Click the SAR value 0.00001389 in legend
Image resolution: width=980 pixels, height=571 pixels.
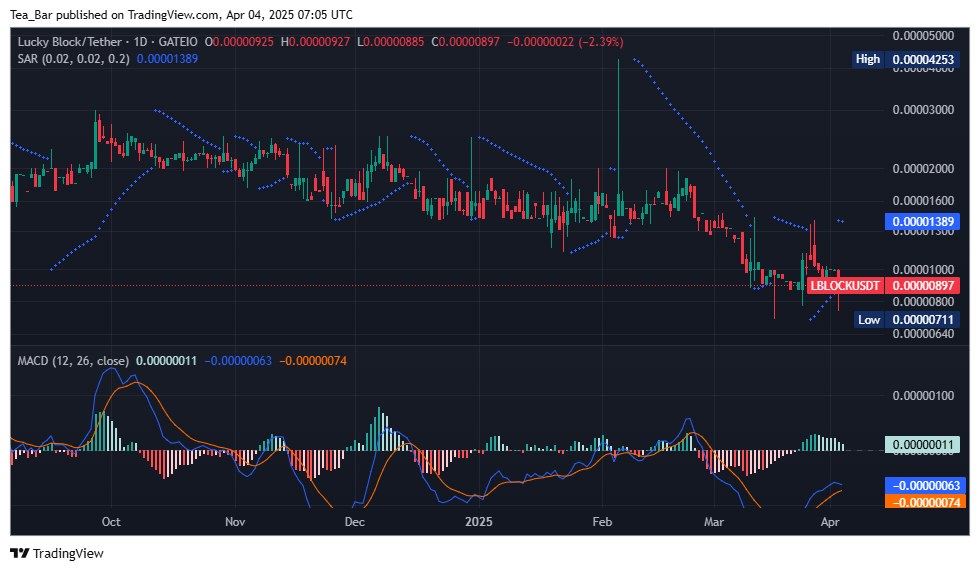coord(168,59)
